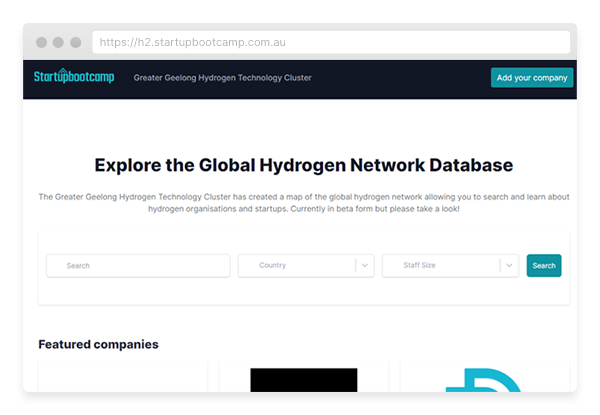Image resolution: width=600 pixels, height=415 pixels.
Task: Click Explore the Global Hydrogen Network Database heading
Action: tap(304, 165)
